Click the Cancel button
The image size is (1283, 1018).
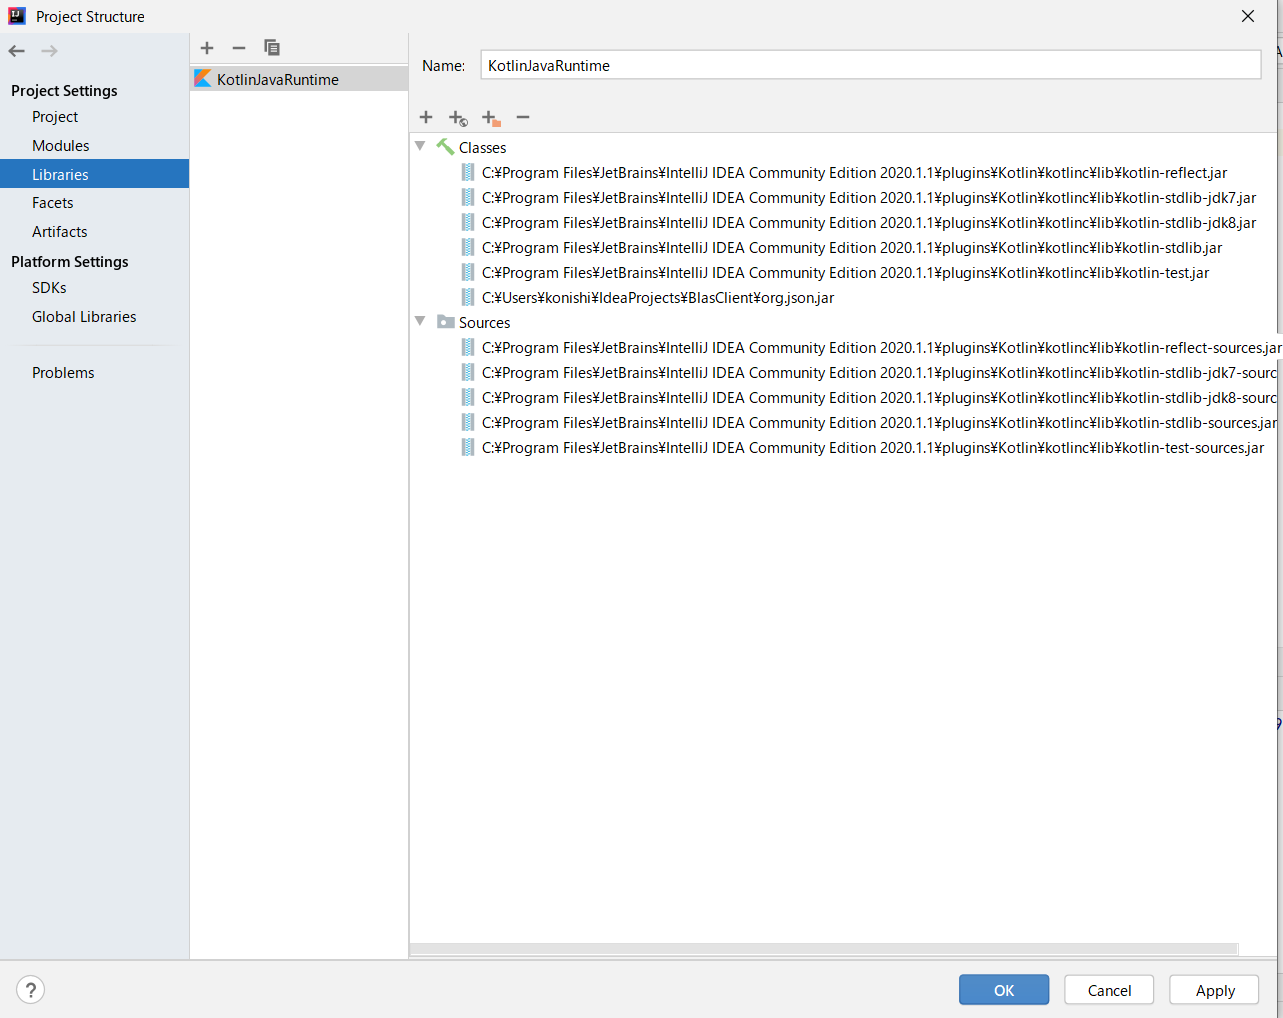pos(1109,990)
